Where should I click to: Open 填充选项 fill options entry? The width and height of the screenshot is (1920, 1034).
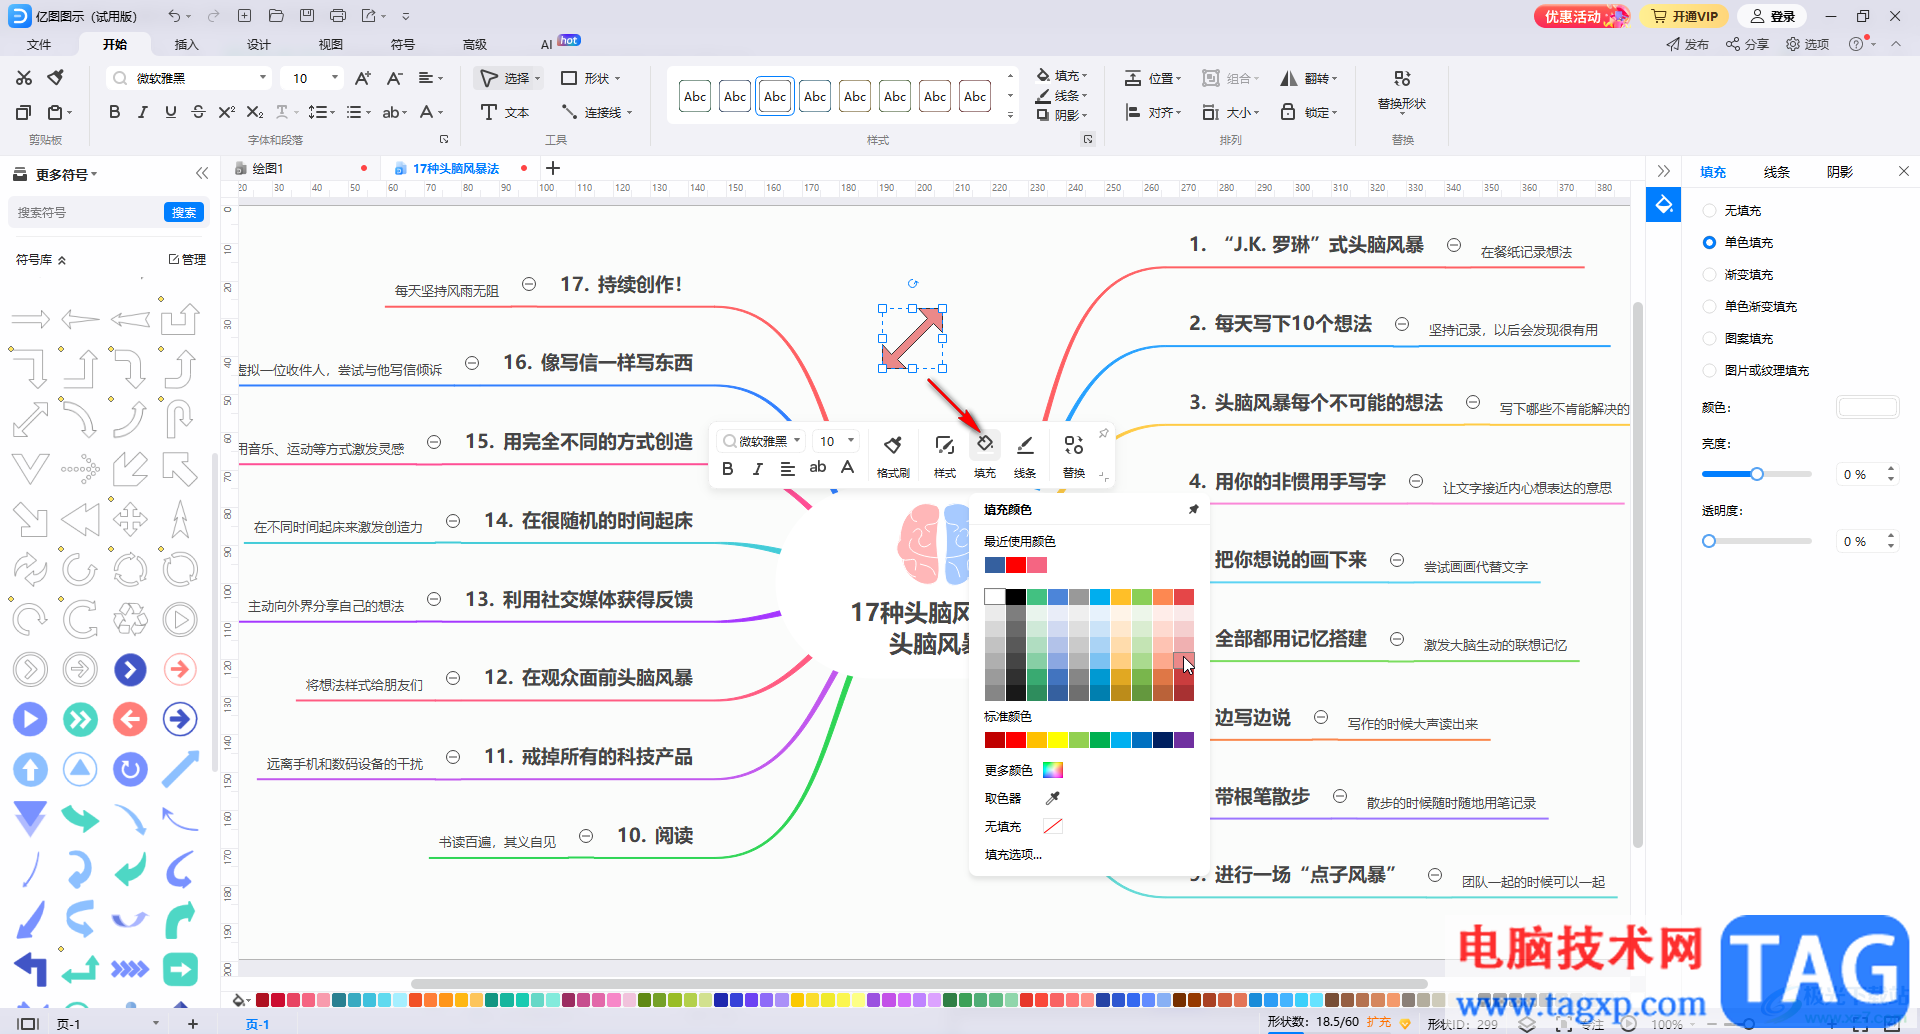(x=1013, y=854)
